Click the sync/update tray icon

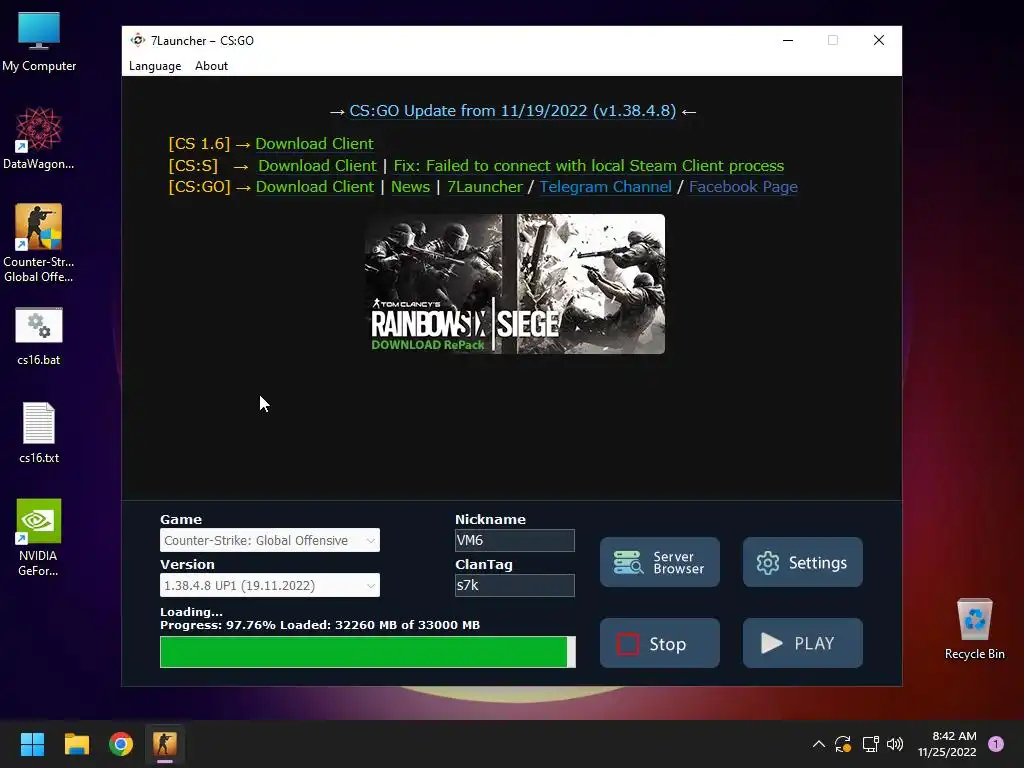coord(843,744)
